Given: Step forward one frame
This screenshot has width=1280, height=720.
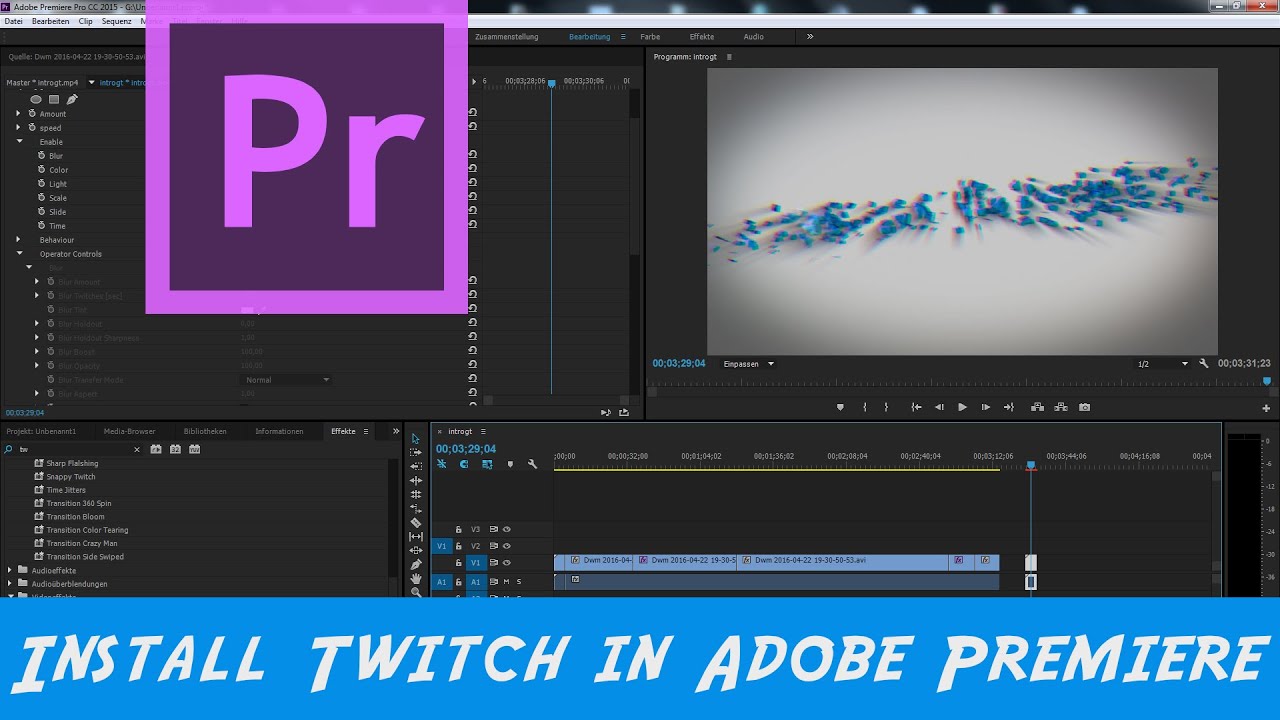Looking at the screenshot, I should (x=986, y=407).
